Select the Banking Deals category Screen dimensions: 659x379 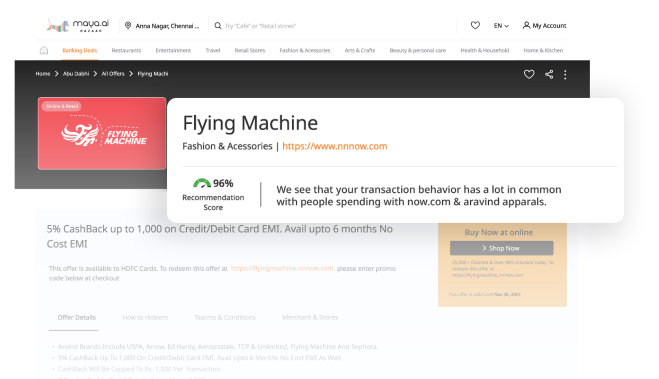click(79, 50)
